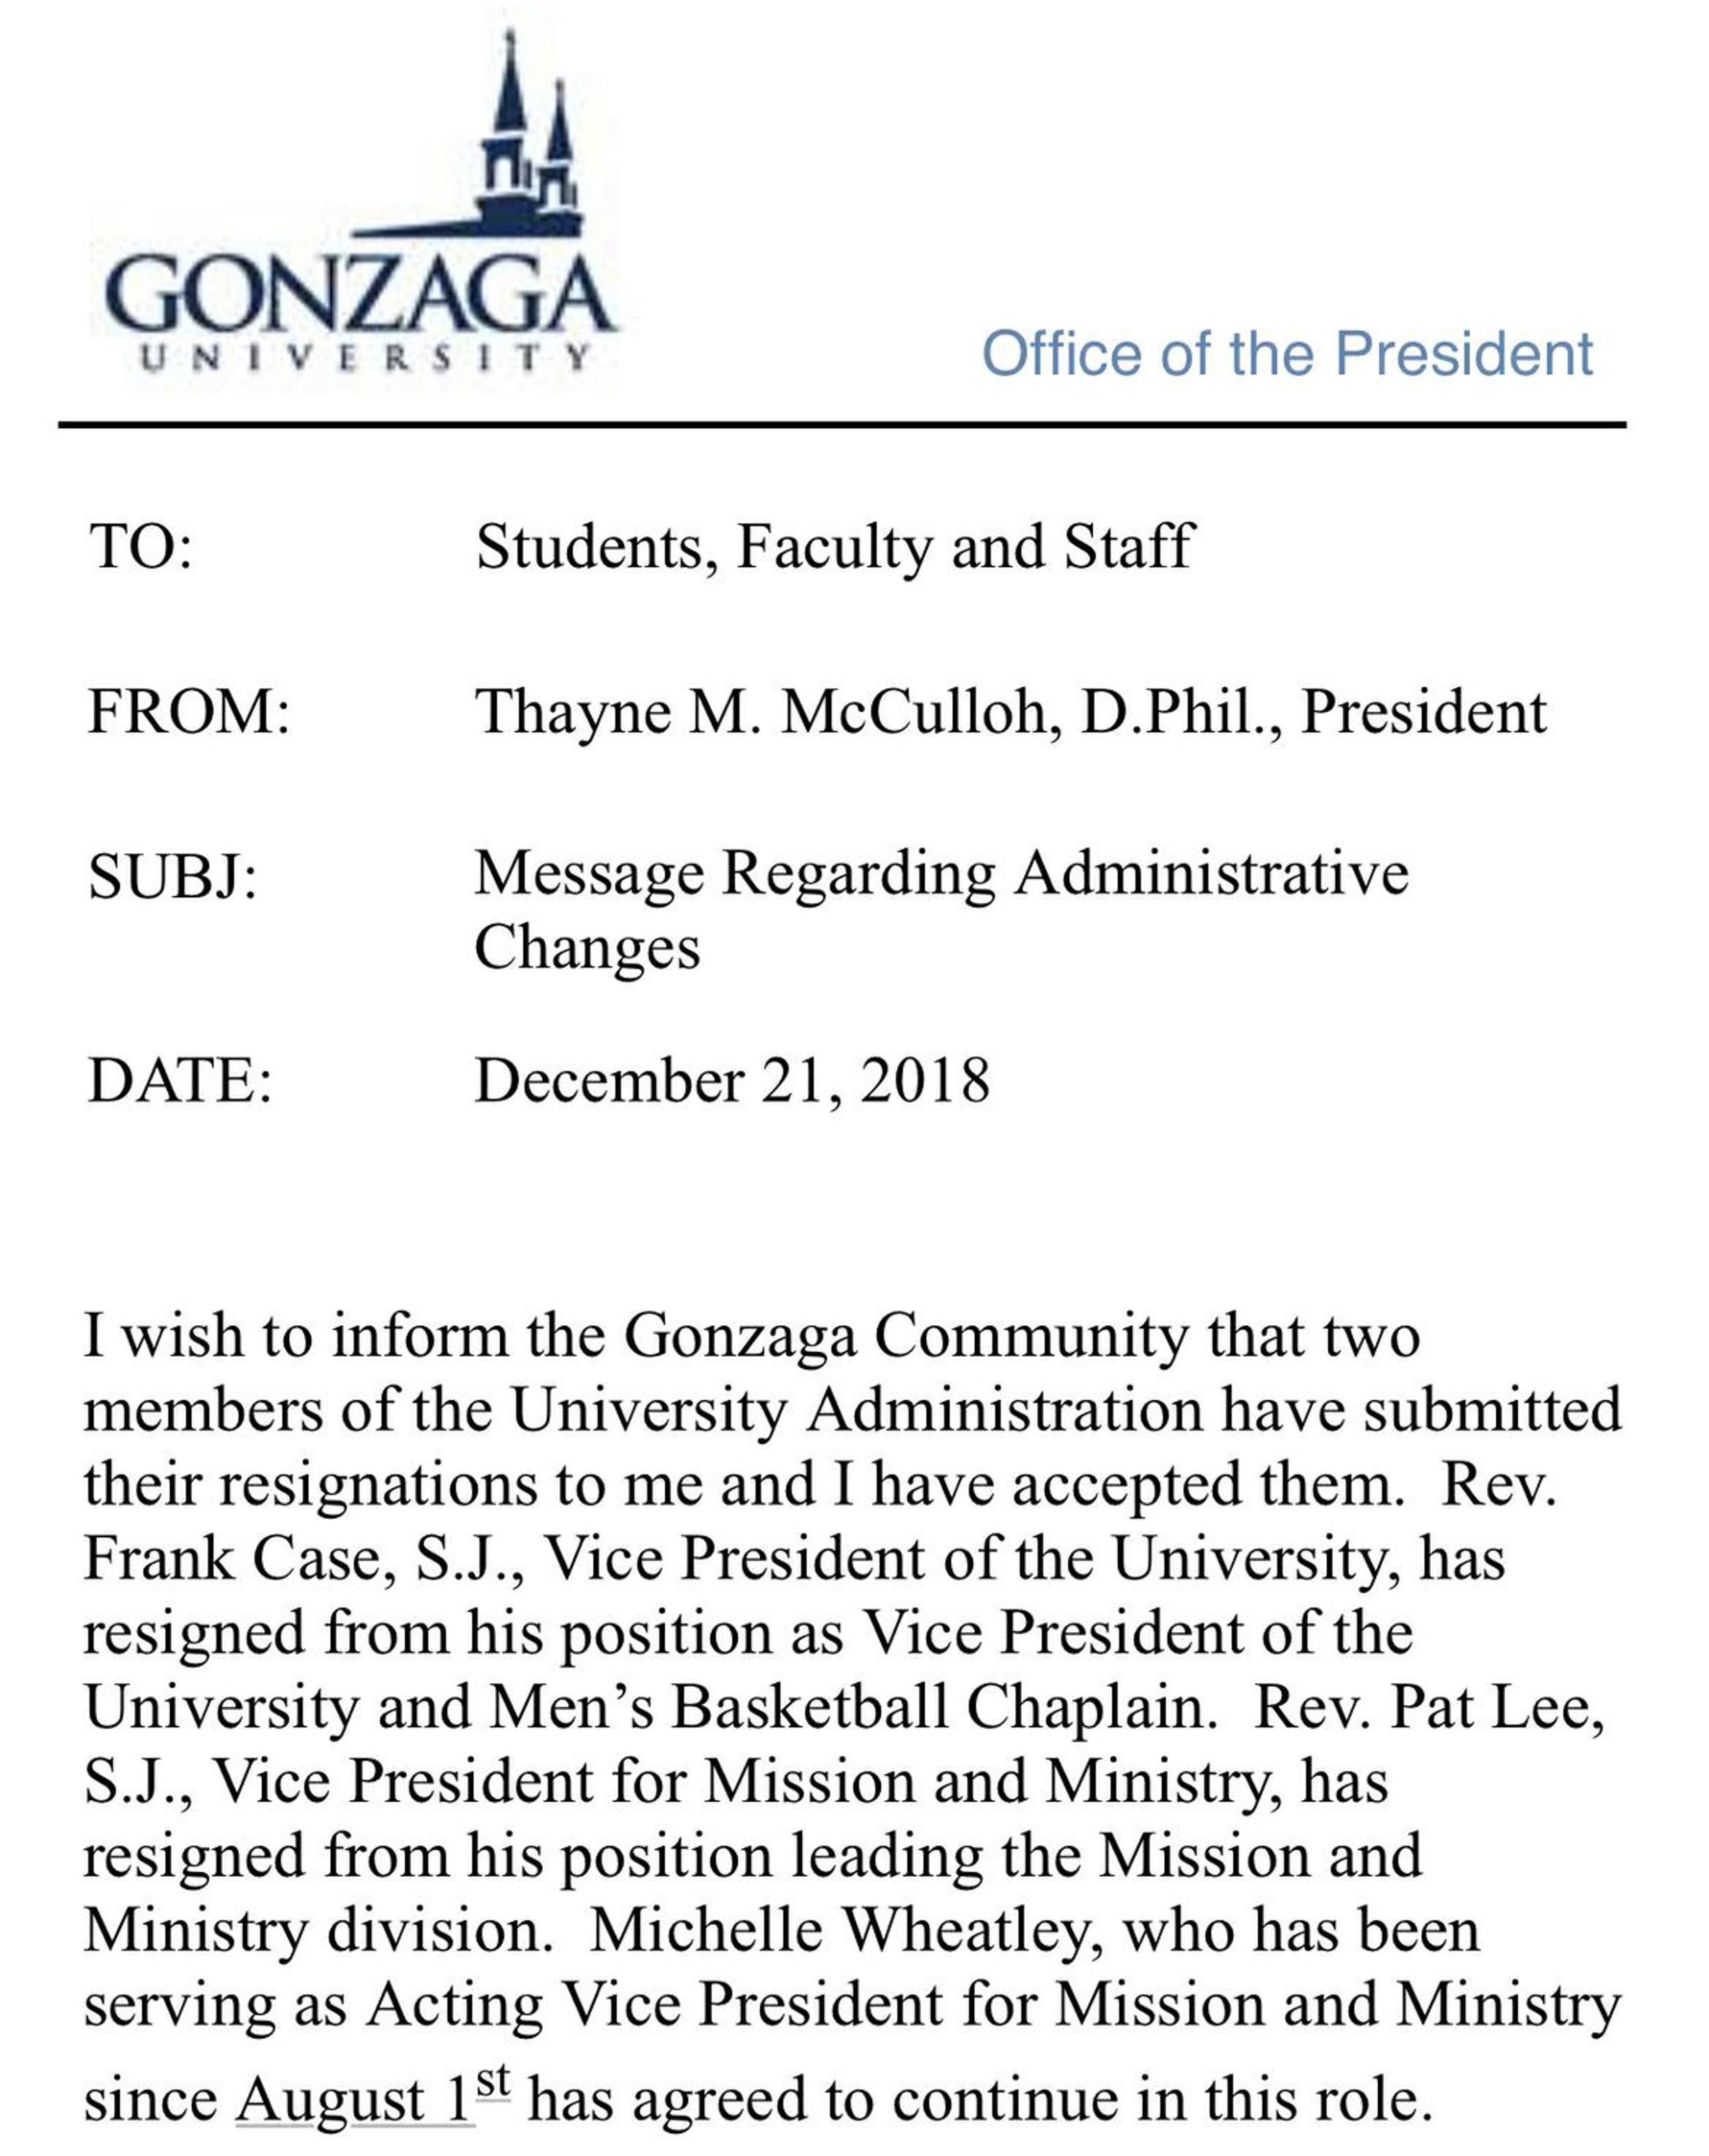
Task: Click the words Gonzaga Community in body
Action: tap(906, 1337)
